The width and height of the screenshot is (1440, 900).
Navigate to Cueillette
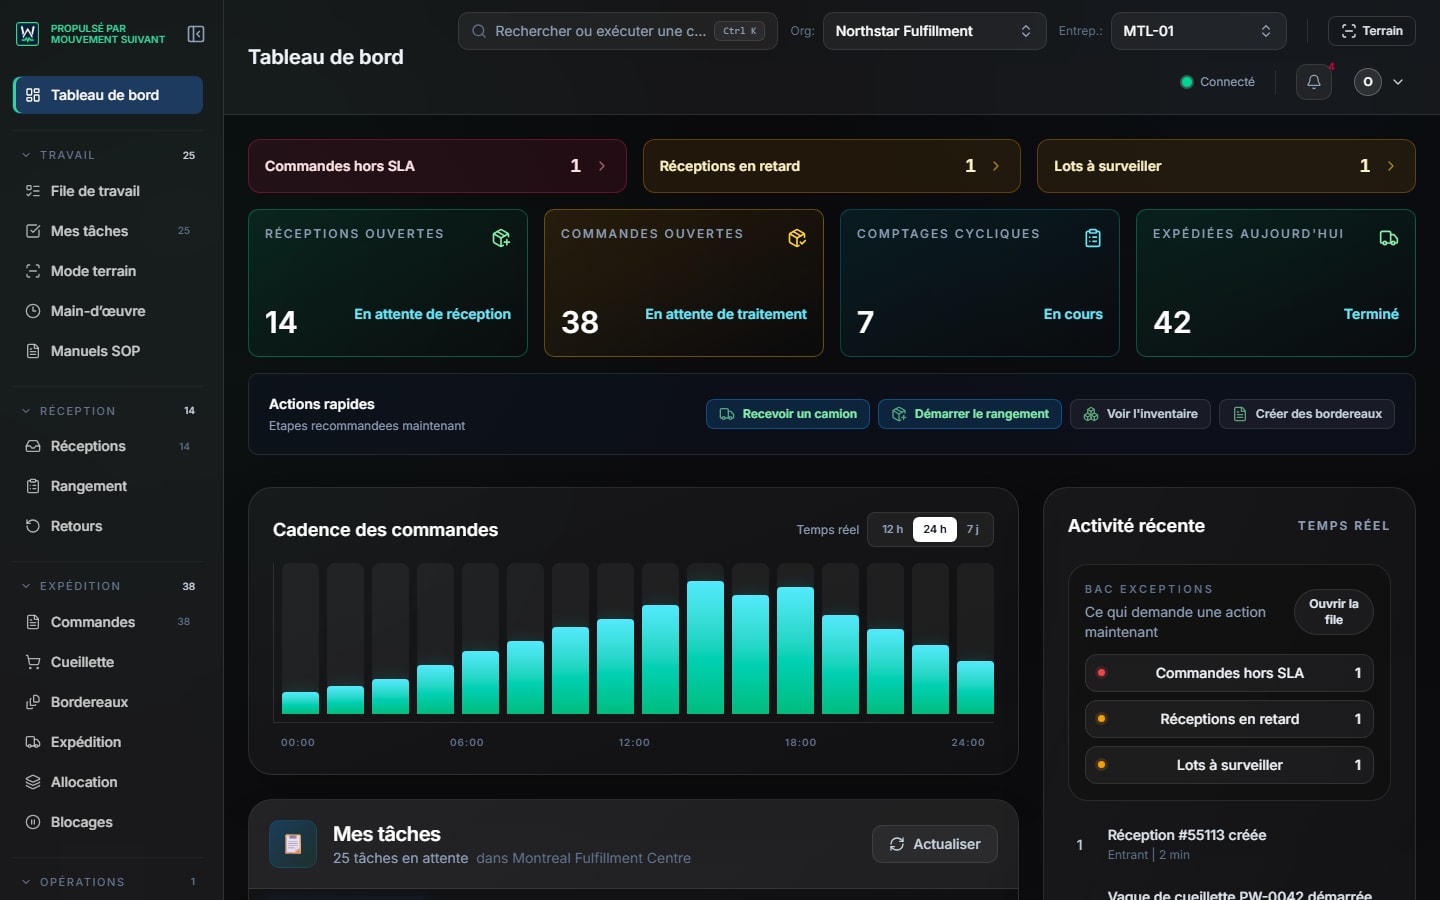coord(108,662)
